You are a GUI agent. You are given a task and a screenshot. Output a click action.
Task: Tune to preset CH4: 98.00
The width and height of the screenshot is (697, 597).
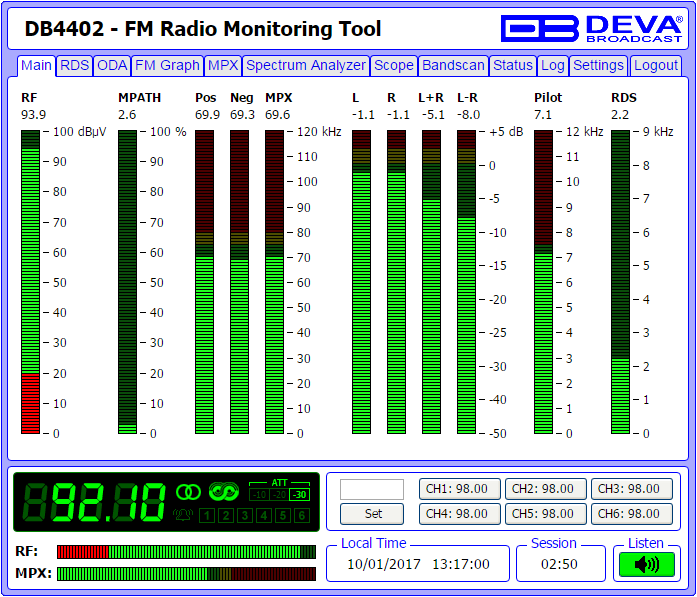coord(460,514)
